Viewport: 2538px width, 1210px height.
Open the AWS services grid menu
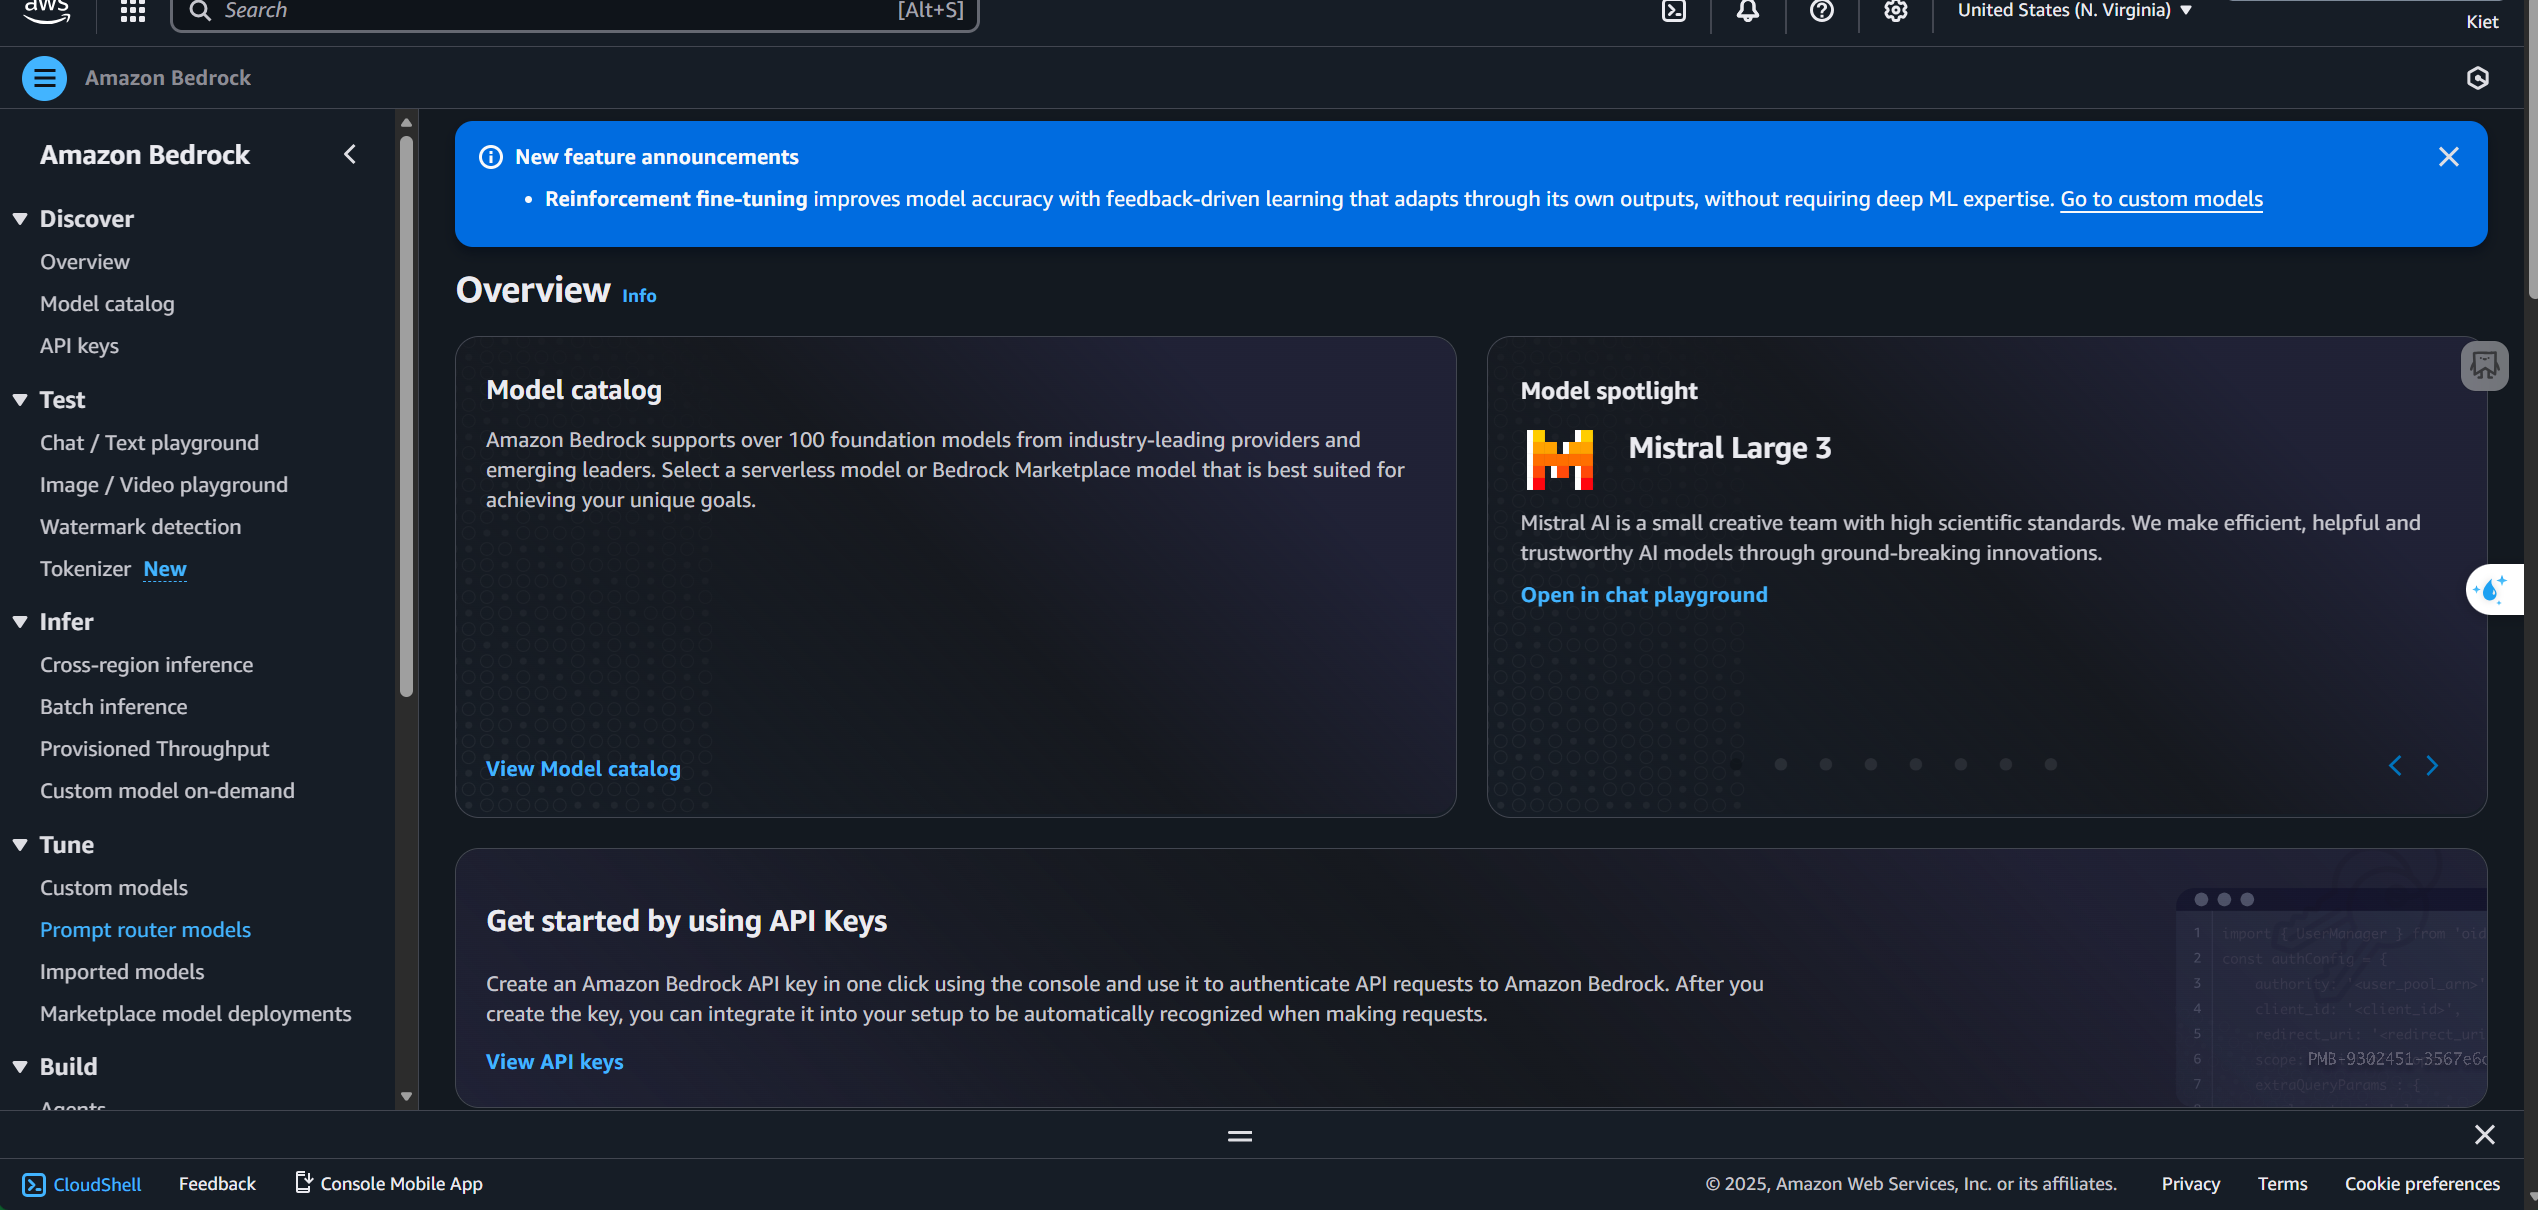[x=133, y=11]
